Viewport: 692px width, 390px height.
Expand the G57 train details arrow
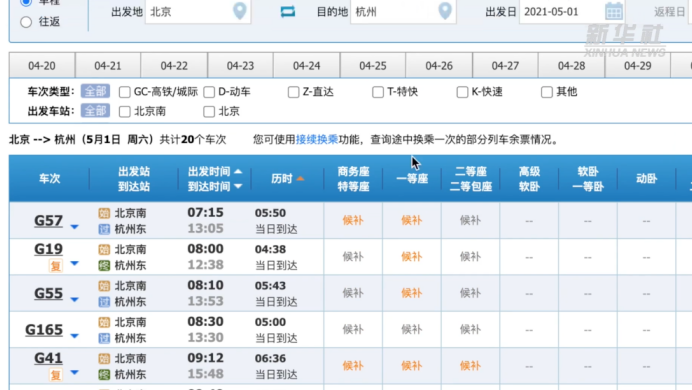[x=74, y=227]
